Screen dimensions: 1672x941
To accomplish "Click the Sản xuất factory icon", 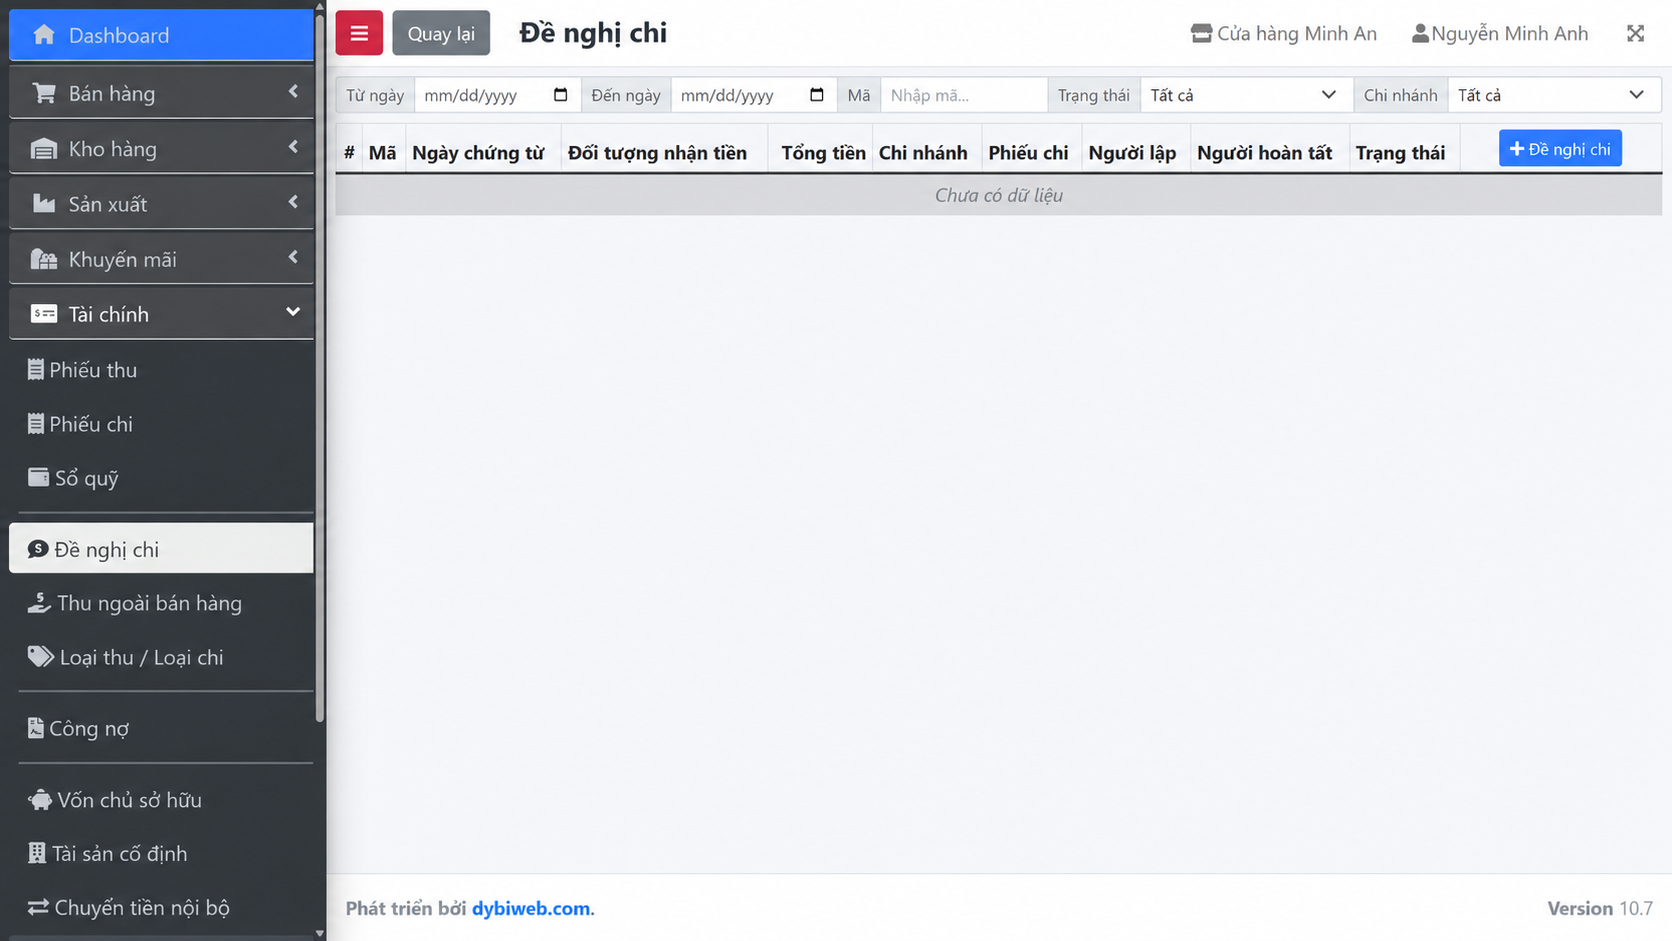I will (x=44, y=204).
